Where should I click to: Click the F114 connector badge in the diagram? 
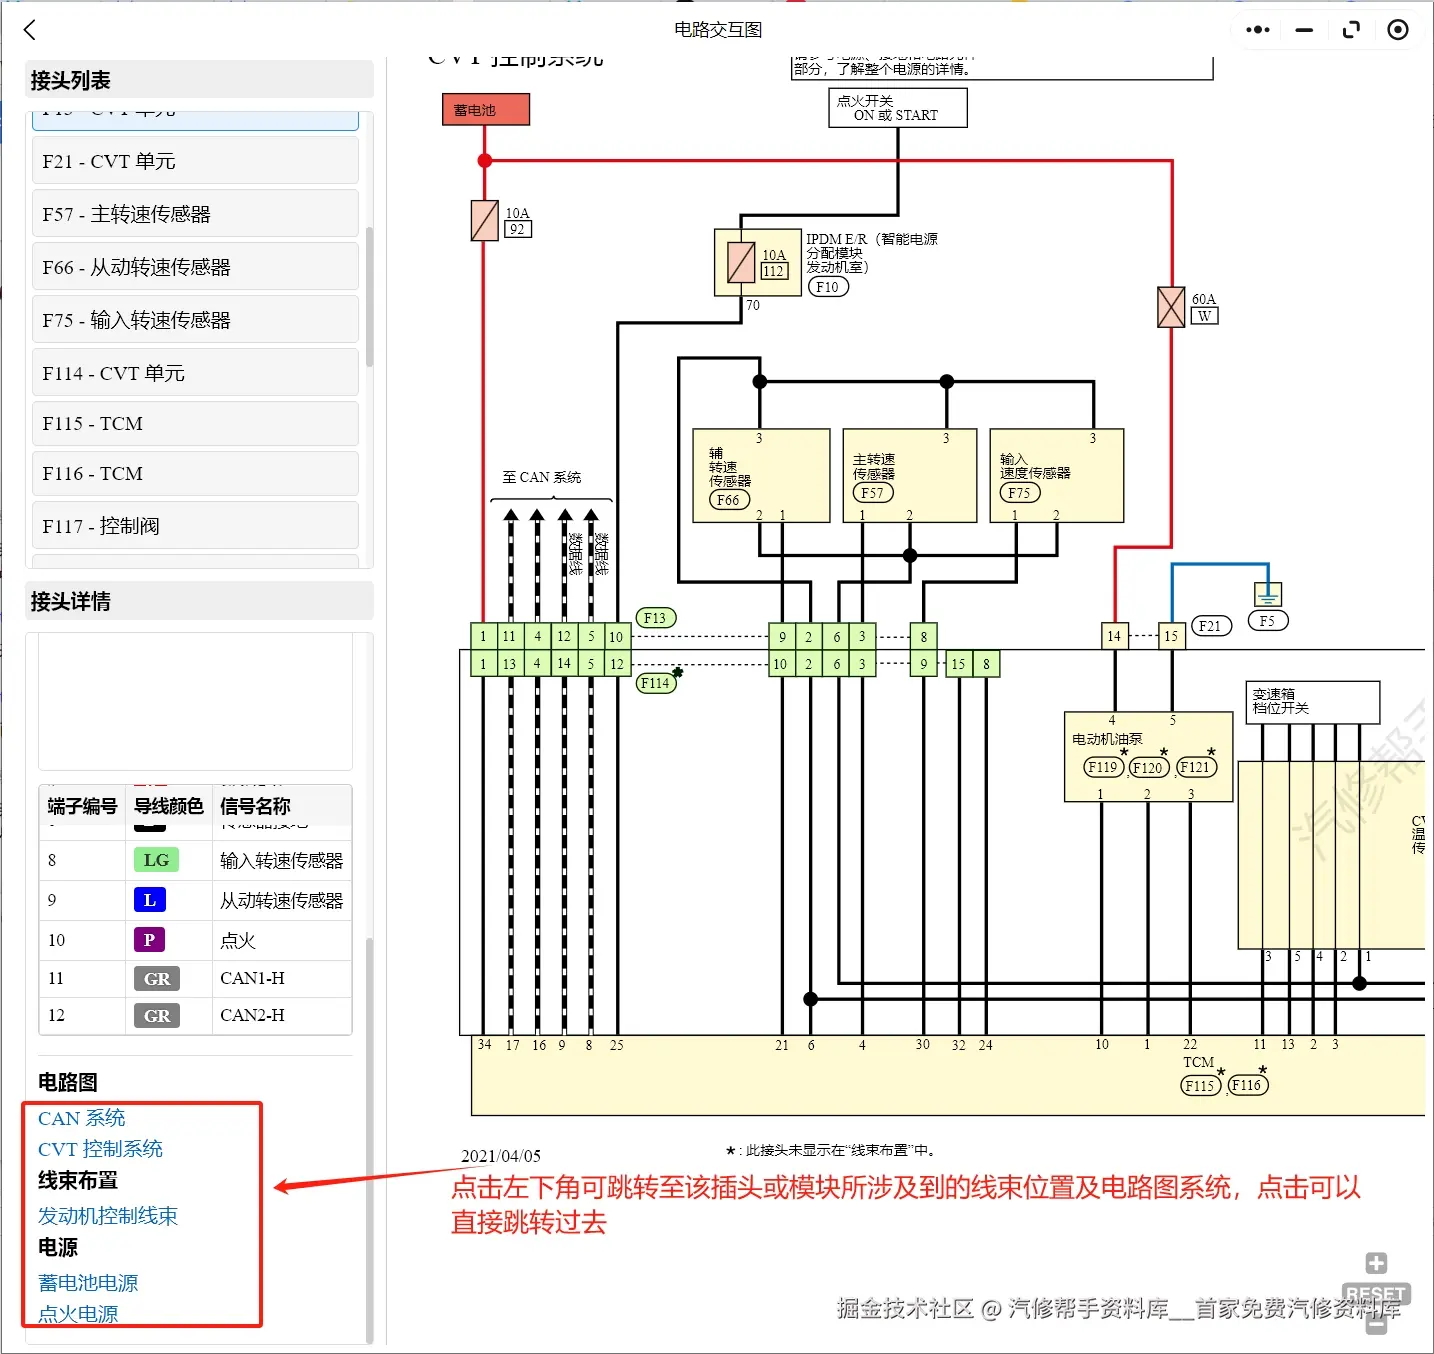(655, 683)
